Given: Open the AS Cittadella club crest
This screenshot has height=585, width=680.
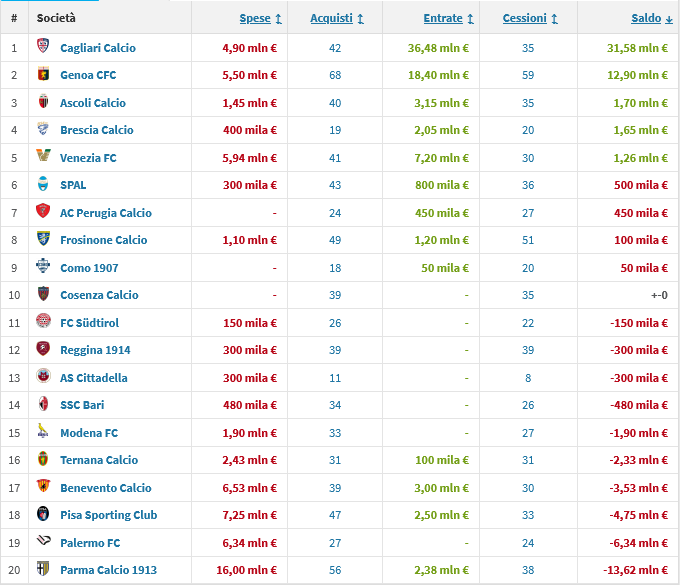Looking at the screenshot, I should click(43, 376).
